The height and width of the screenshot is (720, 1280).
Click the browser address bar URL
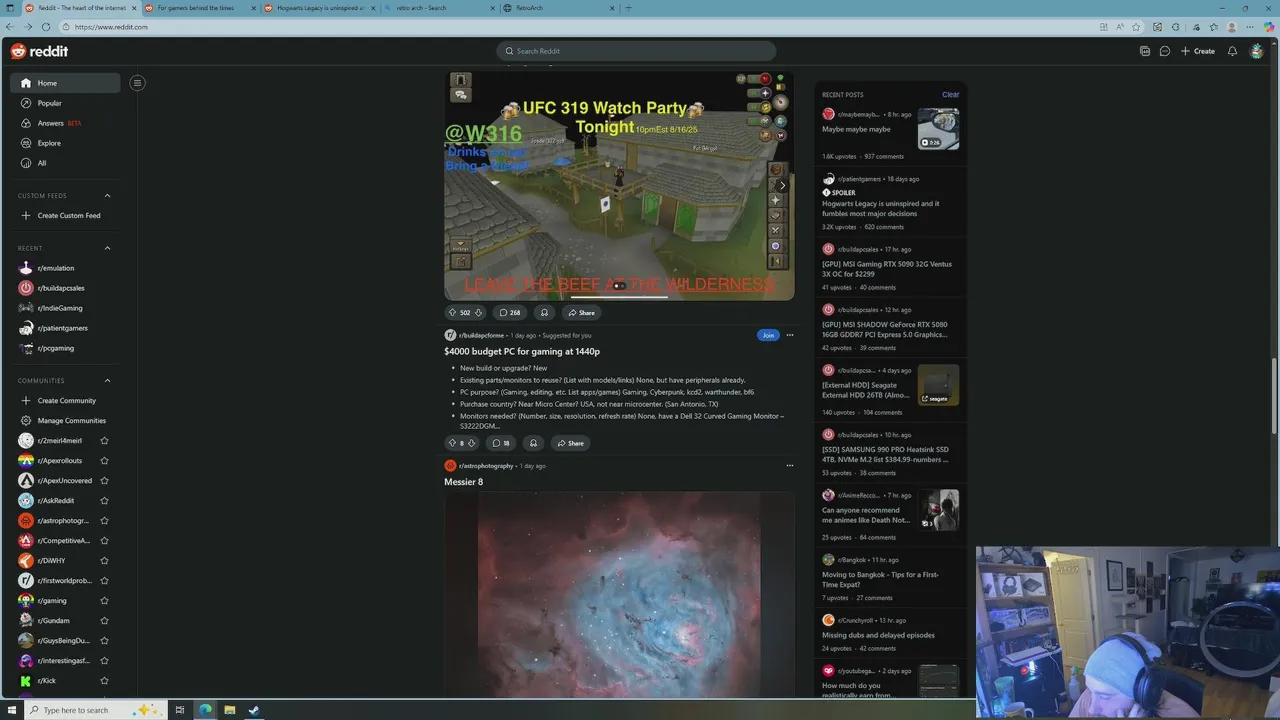(111, 27)
